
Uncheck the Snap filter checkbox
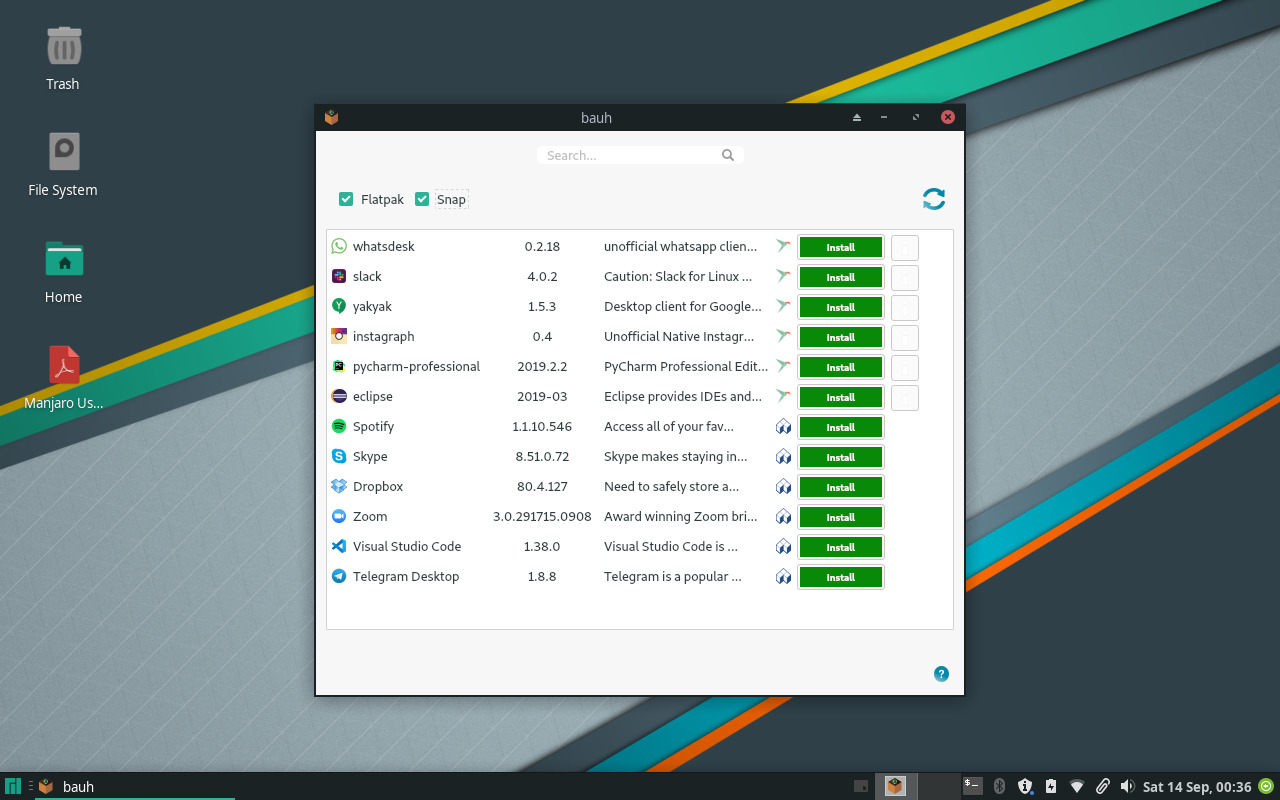422,199
